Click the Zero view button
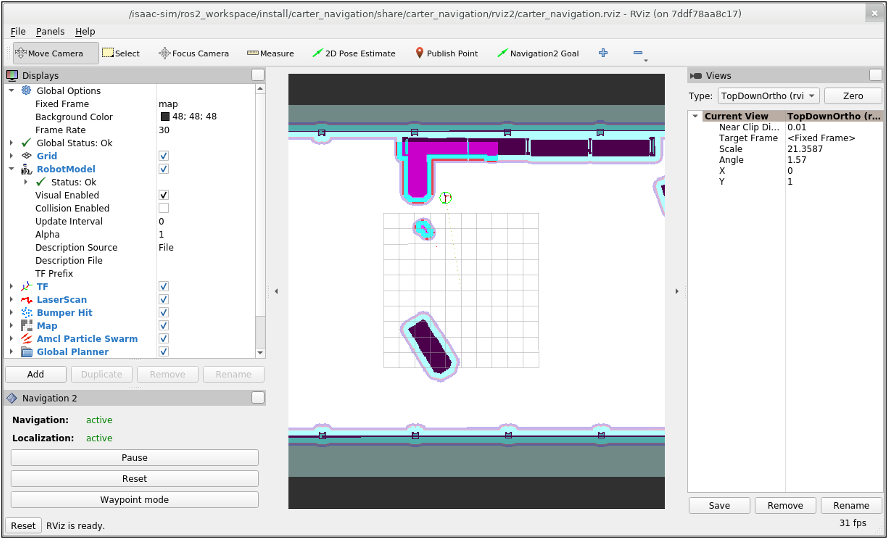 pos(852,96)
